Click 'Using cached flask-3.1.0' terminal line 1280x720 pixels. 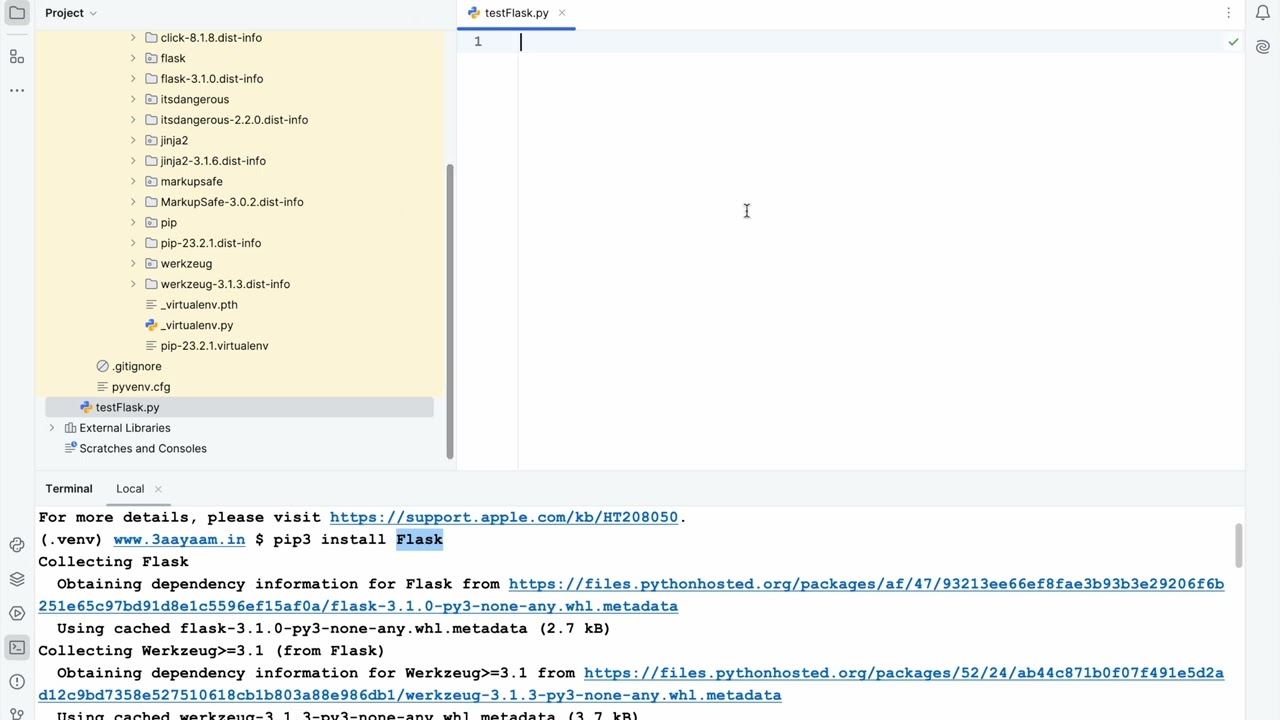[x=333, y=628]
